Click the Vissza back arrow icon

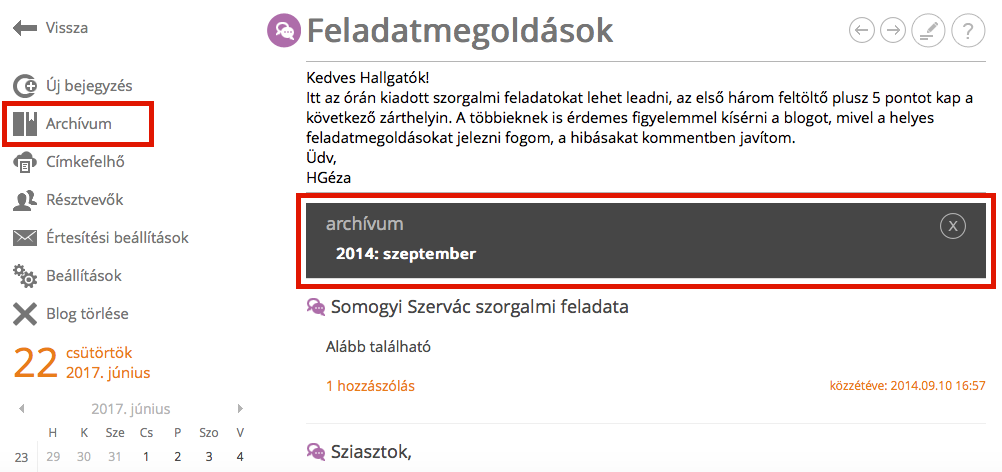point(24,28)
